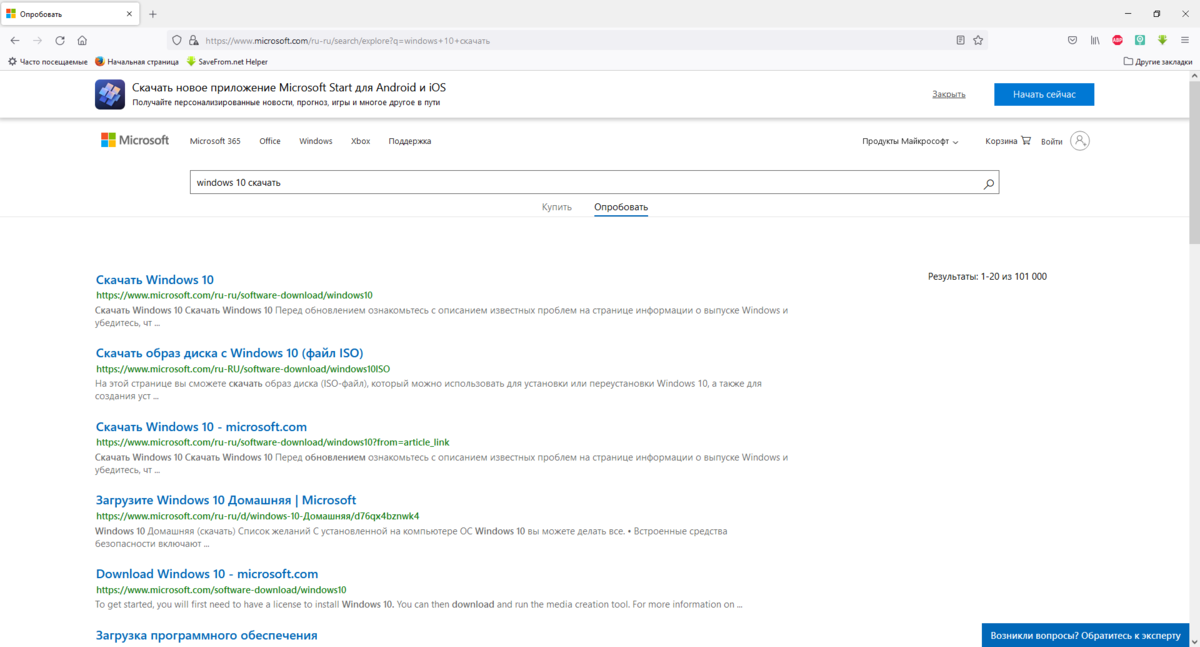Toggle reader view in address bar

tap(960, 41)
